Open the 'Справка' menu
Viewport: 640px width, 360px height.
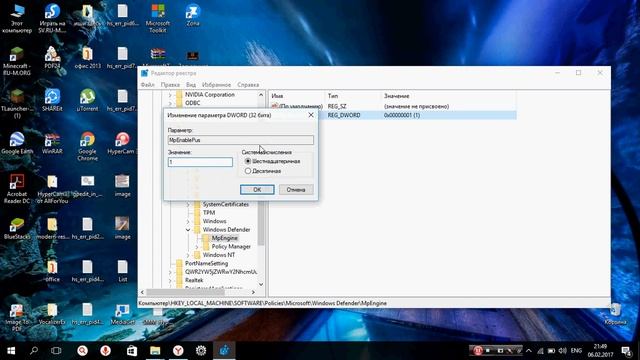click(x=248, y=85)
